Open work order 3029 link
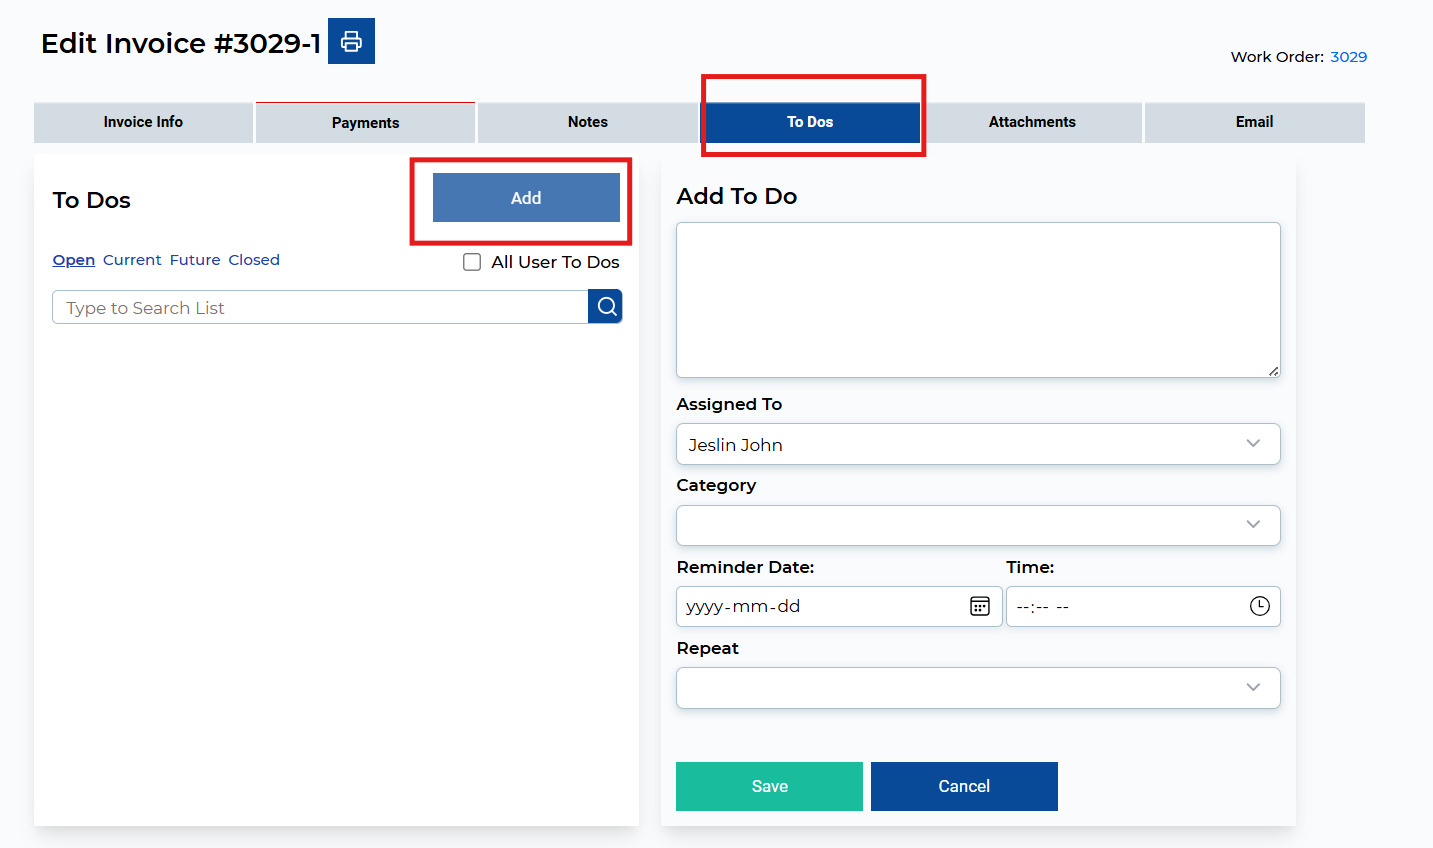Image resolution: width=1433 pixels, height=848 pixels. pos(1348,57)
